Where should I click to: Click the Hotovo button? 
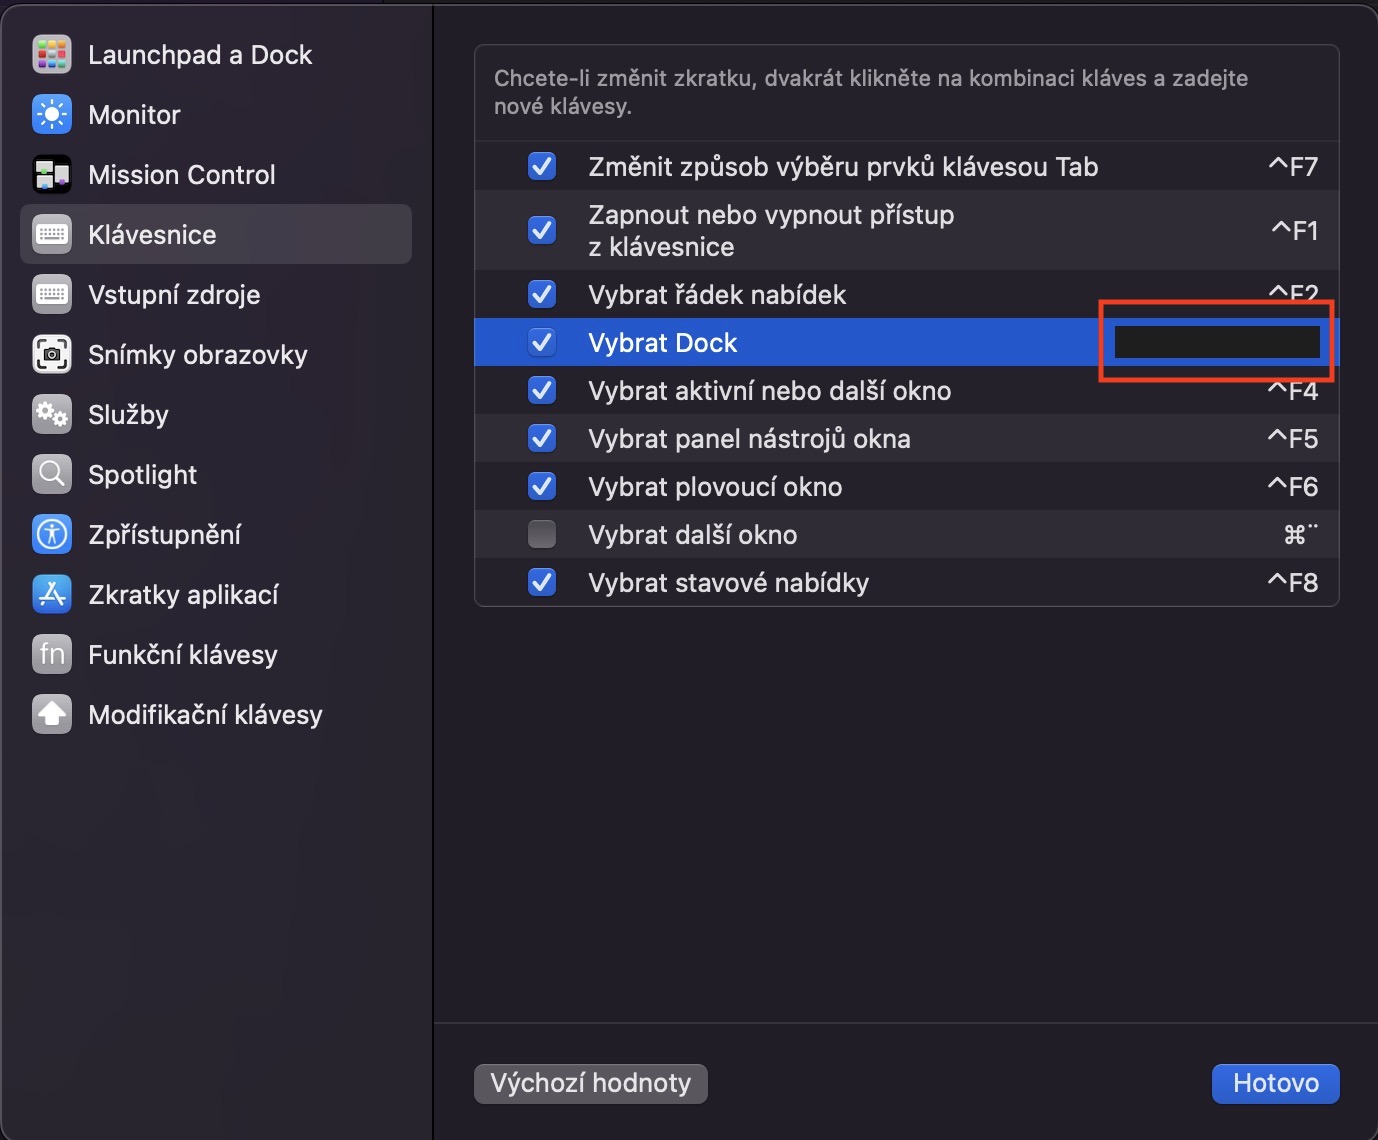click(x=1275, y=1084)
